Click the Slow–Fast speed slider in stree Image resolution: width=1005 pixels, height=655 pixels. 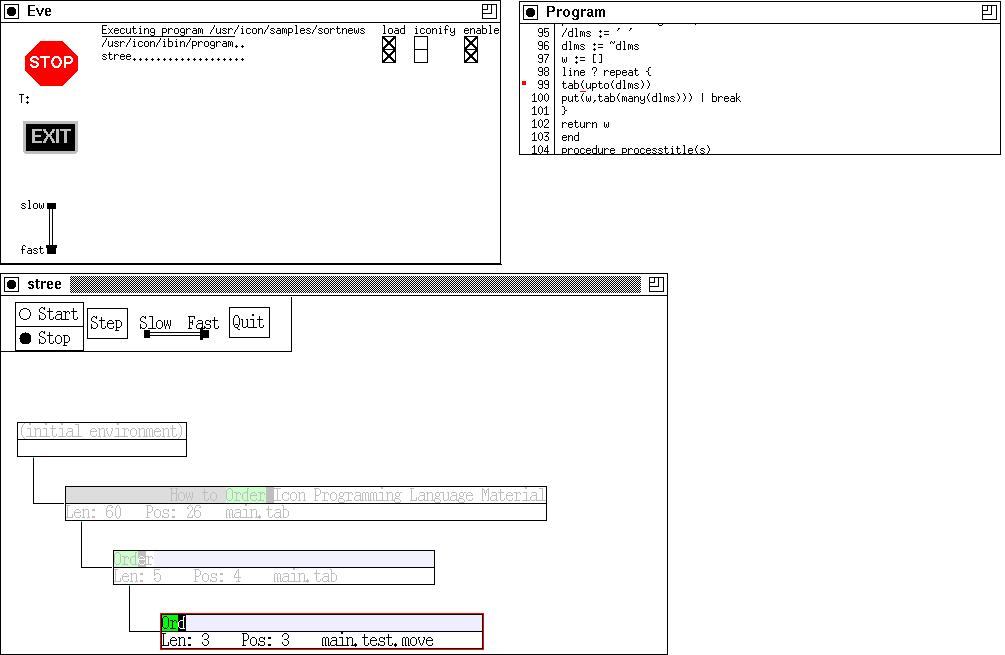click(x=176, y=334)
